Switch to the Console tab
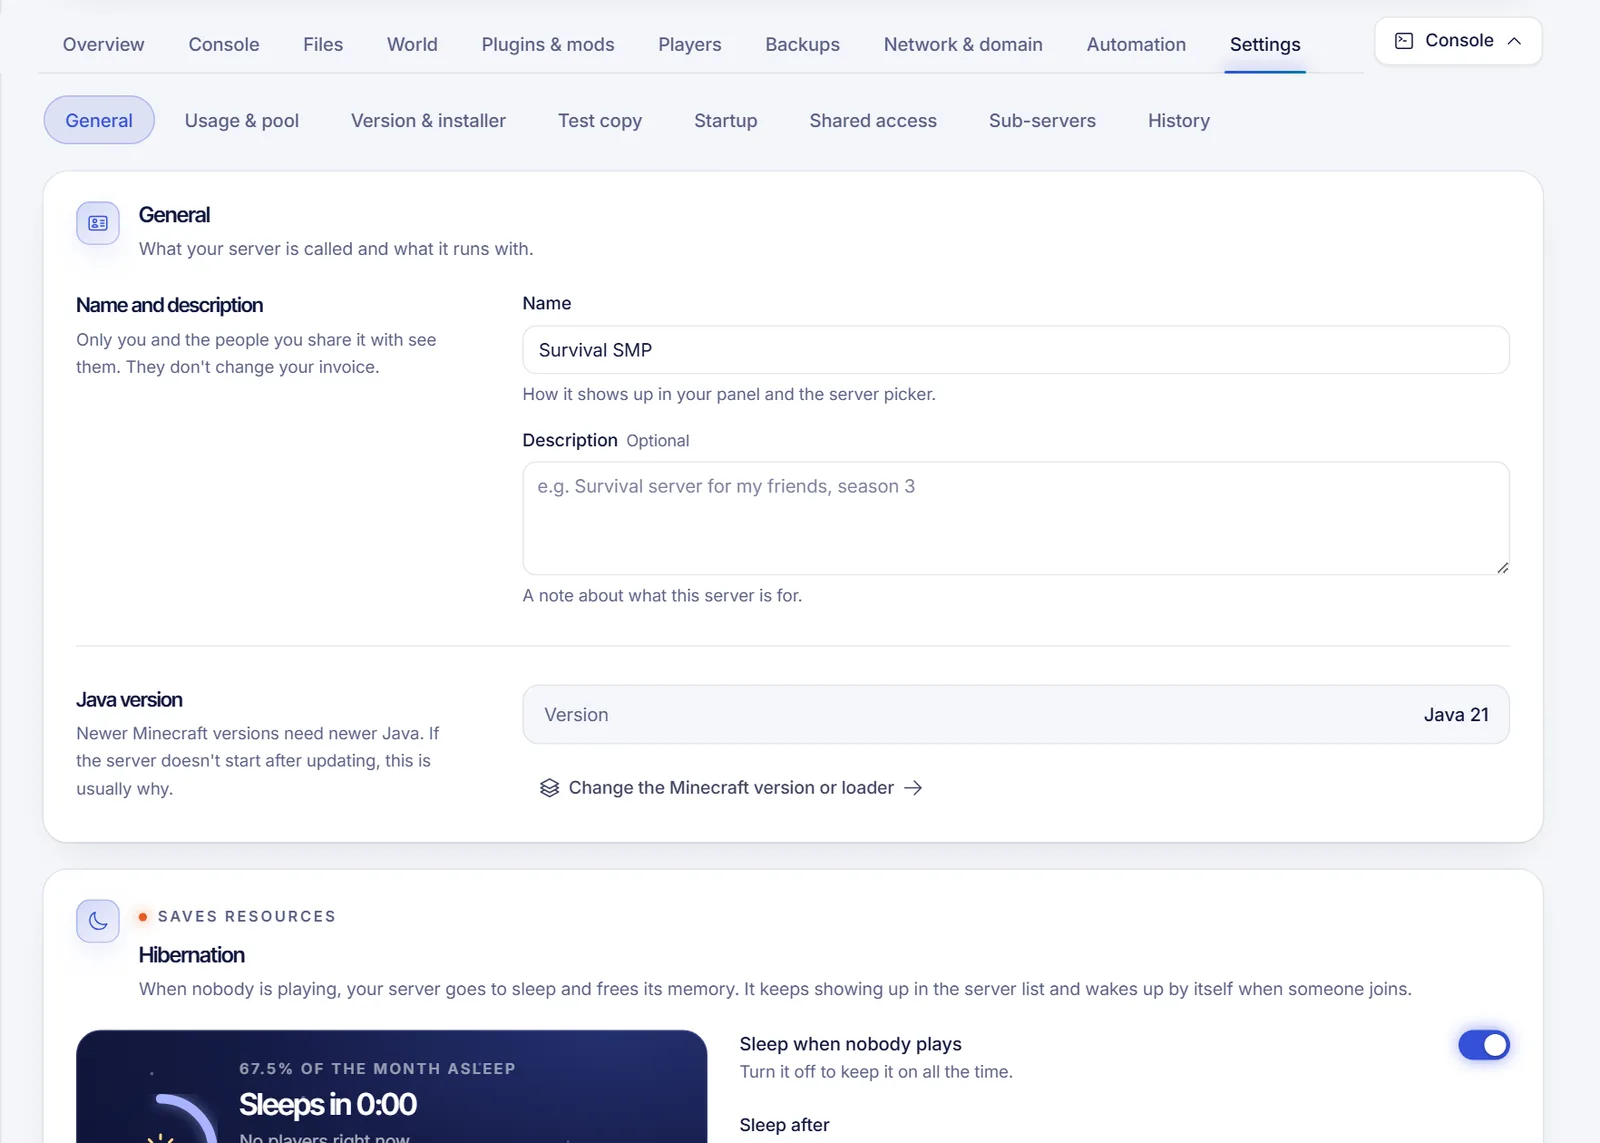 (x=224, y=45)
